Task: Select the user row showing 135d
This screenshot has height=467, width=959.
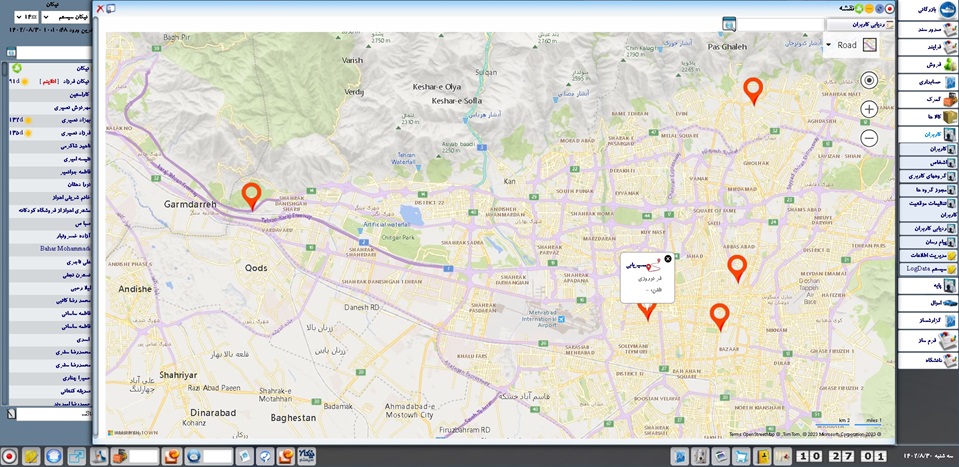Action: pyautogui.click(x=50, y=133)
